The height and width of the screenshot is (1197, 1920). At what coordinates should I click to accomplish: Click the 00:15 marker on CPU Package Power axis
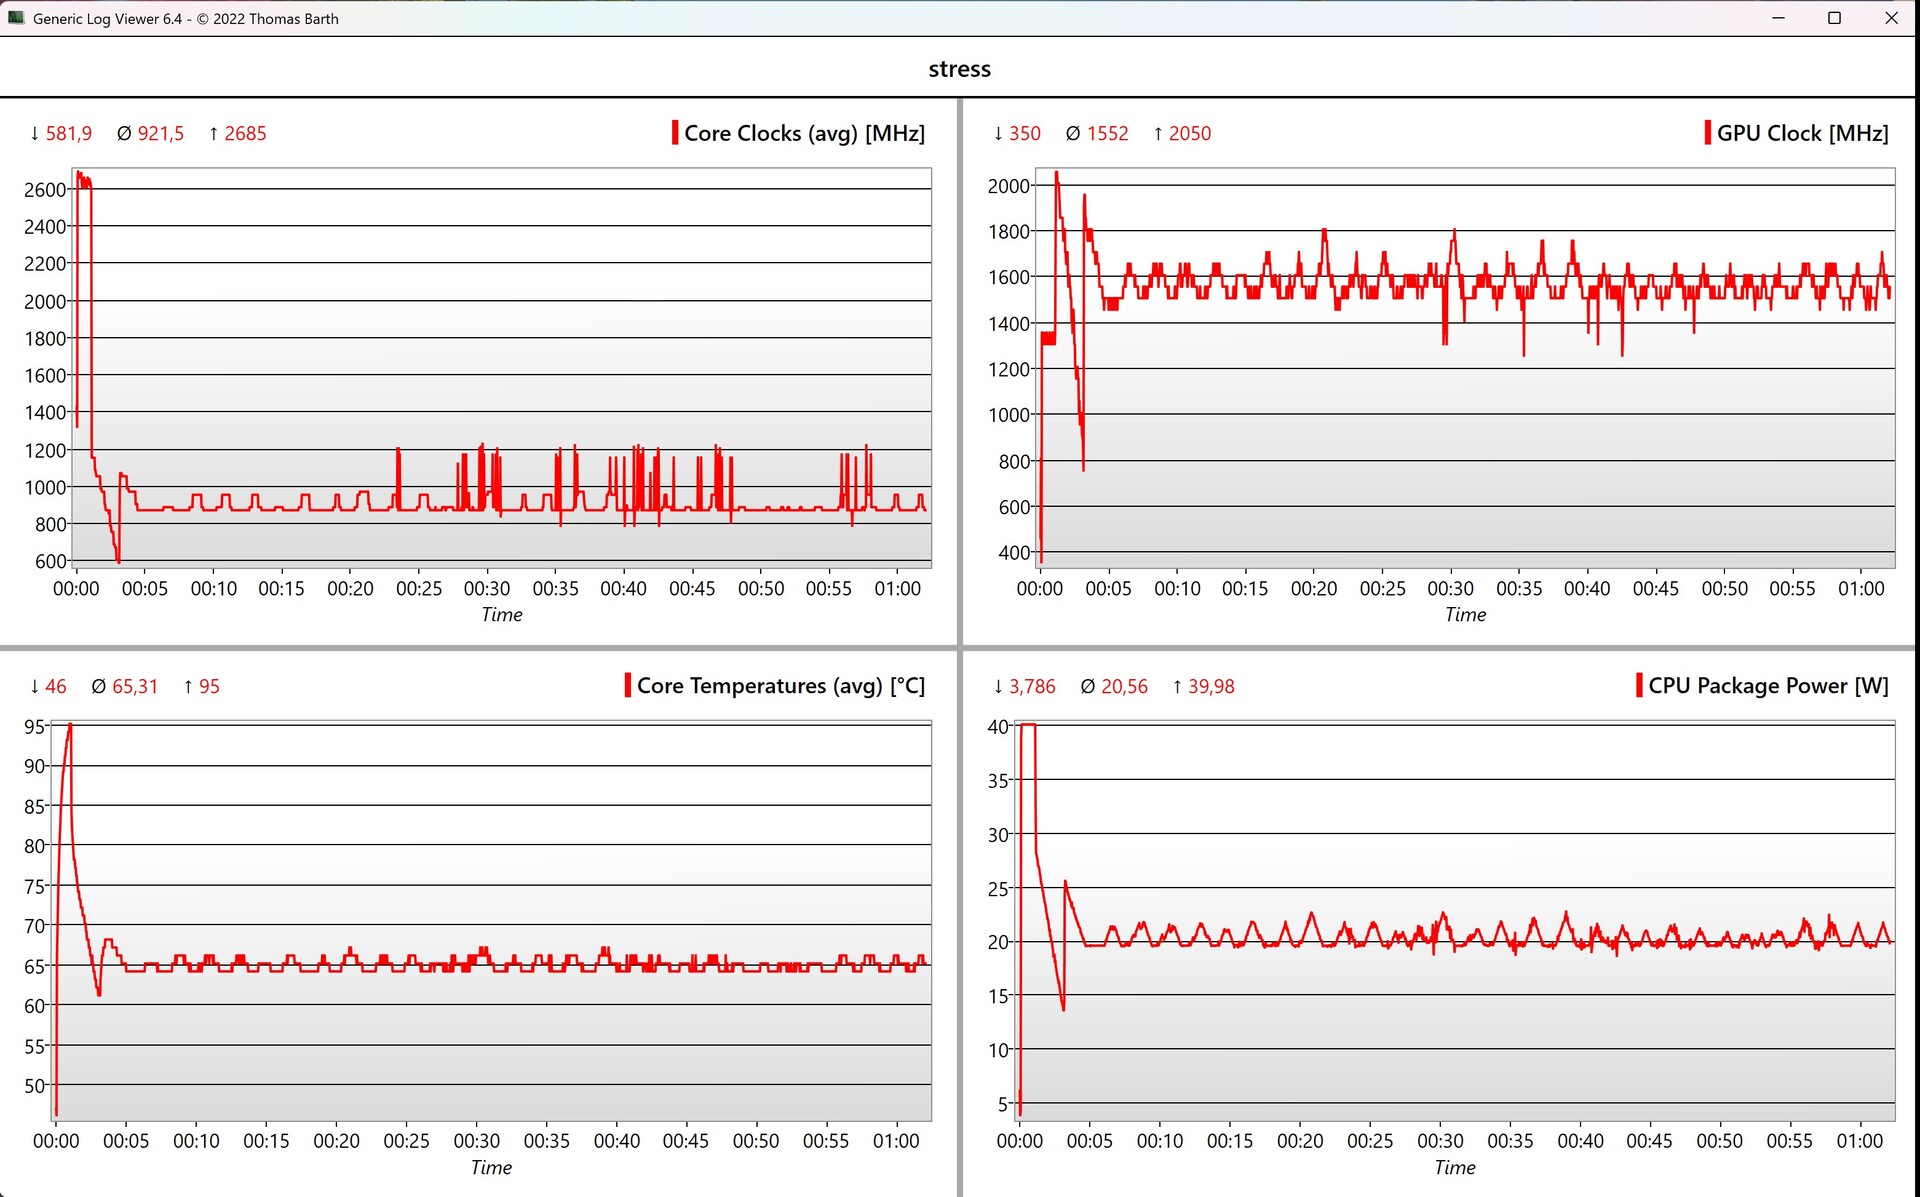pyautogui.click(x=1229, y=1141)
